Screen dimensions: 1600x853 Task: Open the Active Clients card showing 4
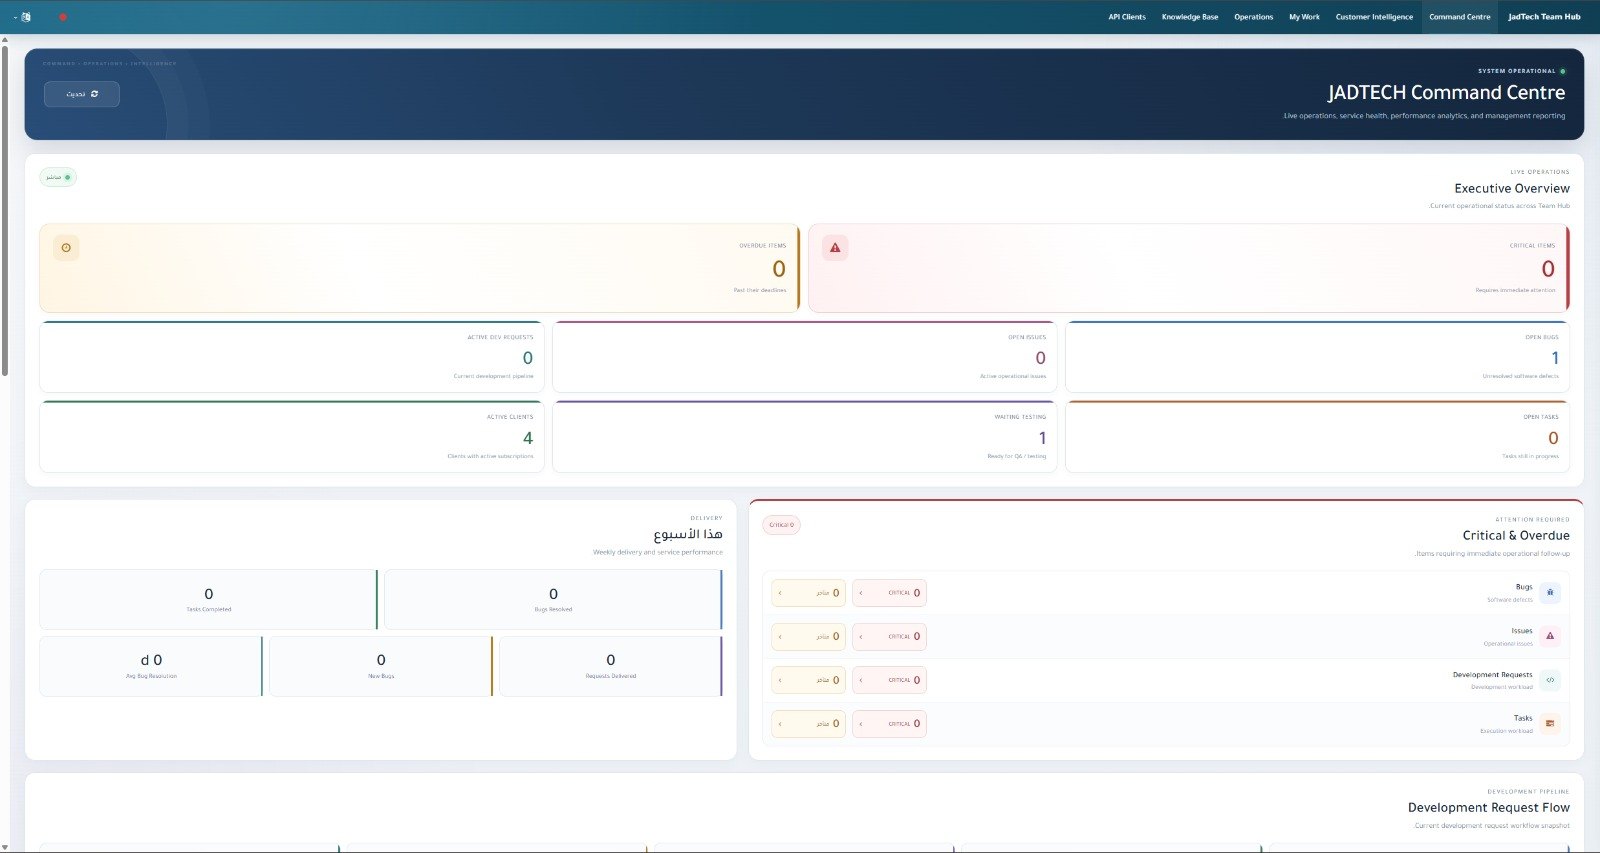(291, 437)
